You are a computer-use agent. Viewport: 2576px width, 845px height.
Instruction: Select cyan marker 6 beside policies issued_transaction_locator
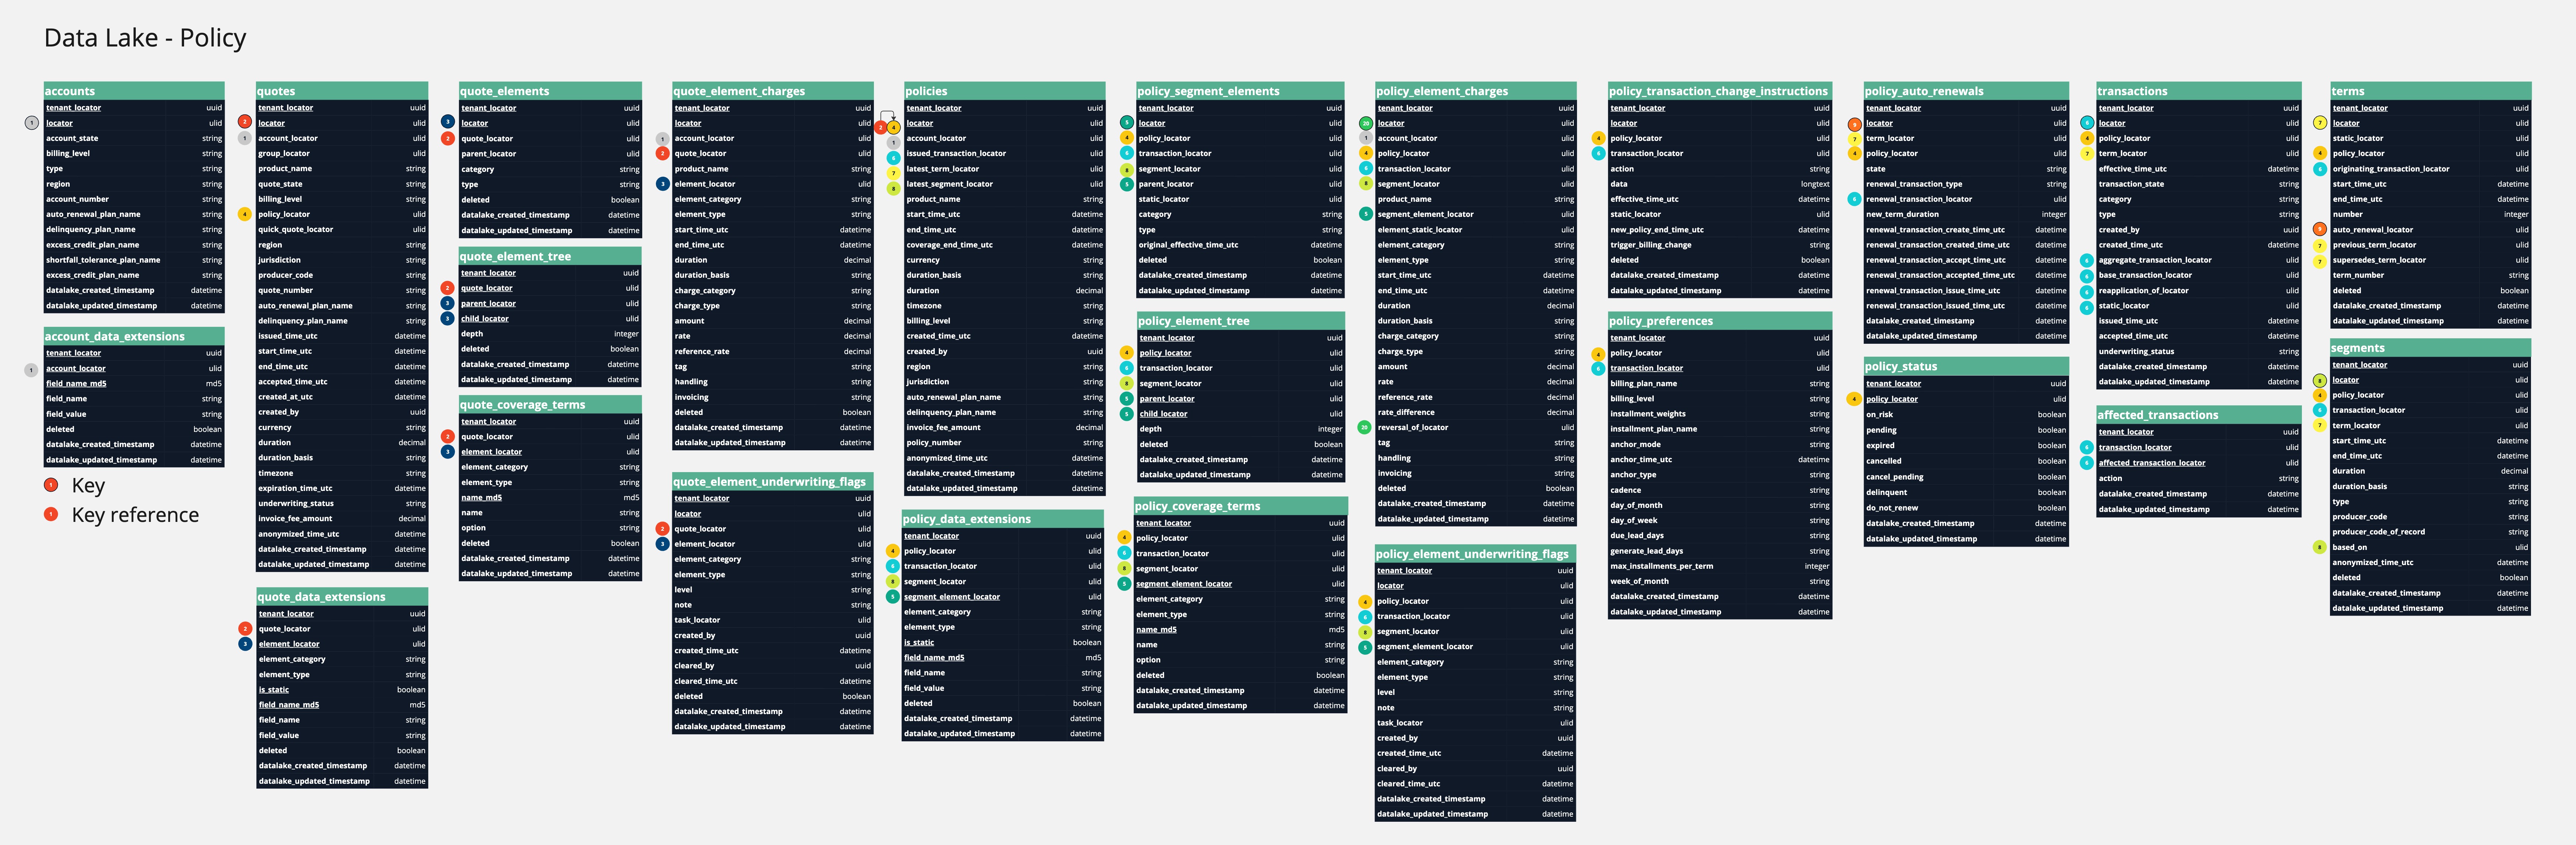[894, 158]
